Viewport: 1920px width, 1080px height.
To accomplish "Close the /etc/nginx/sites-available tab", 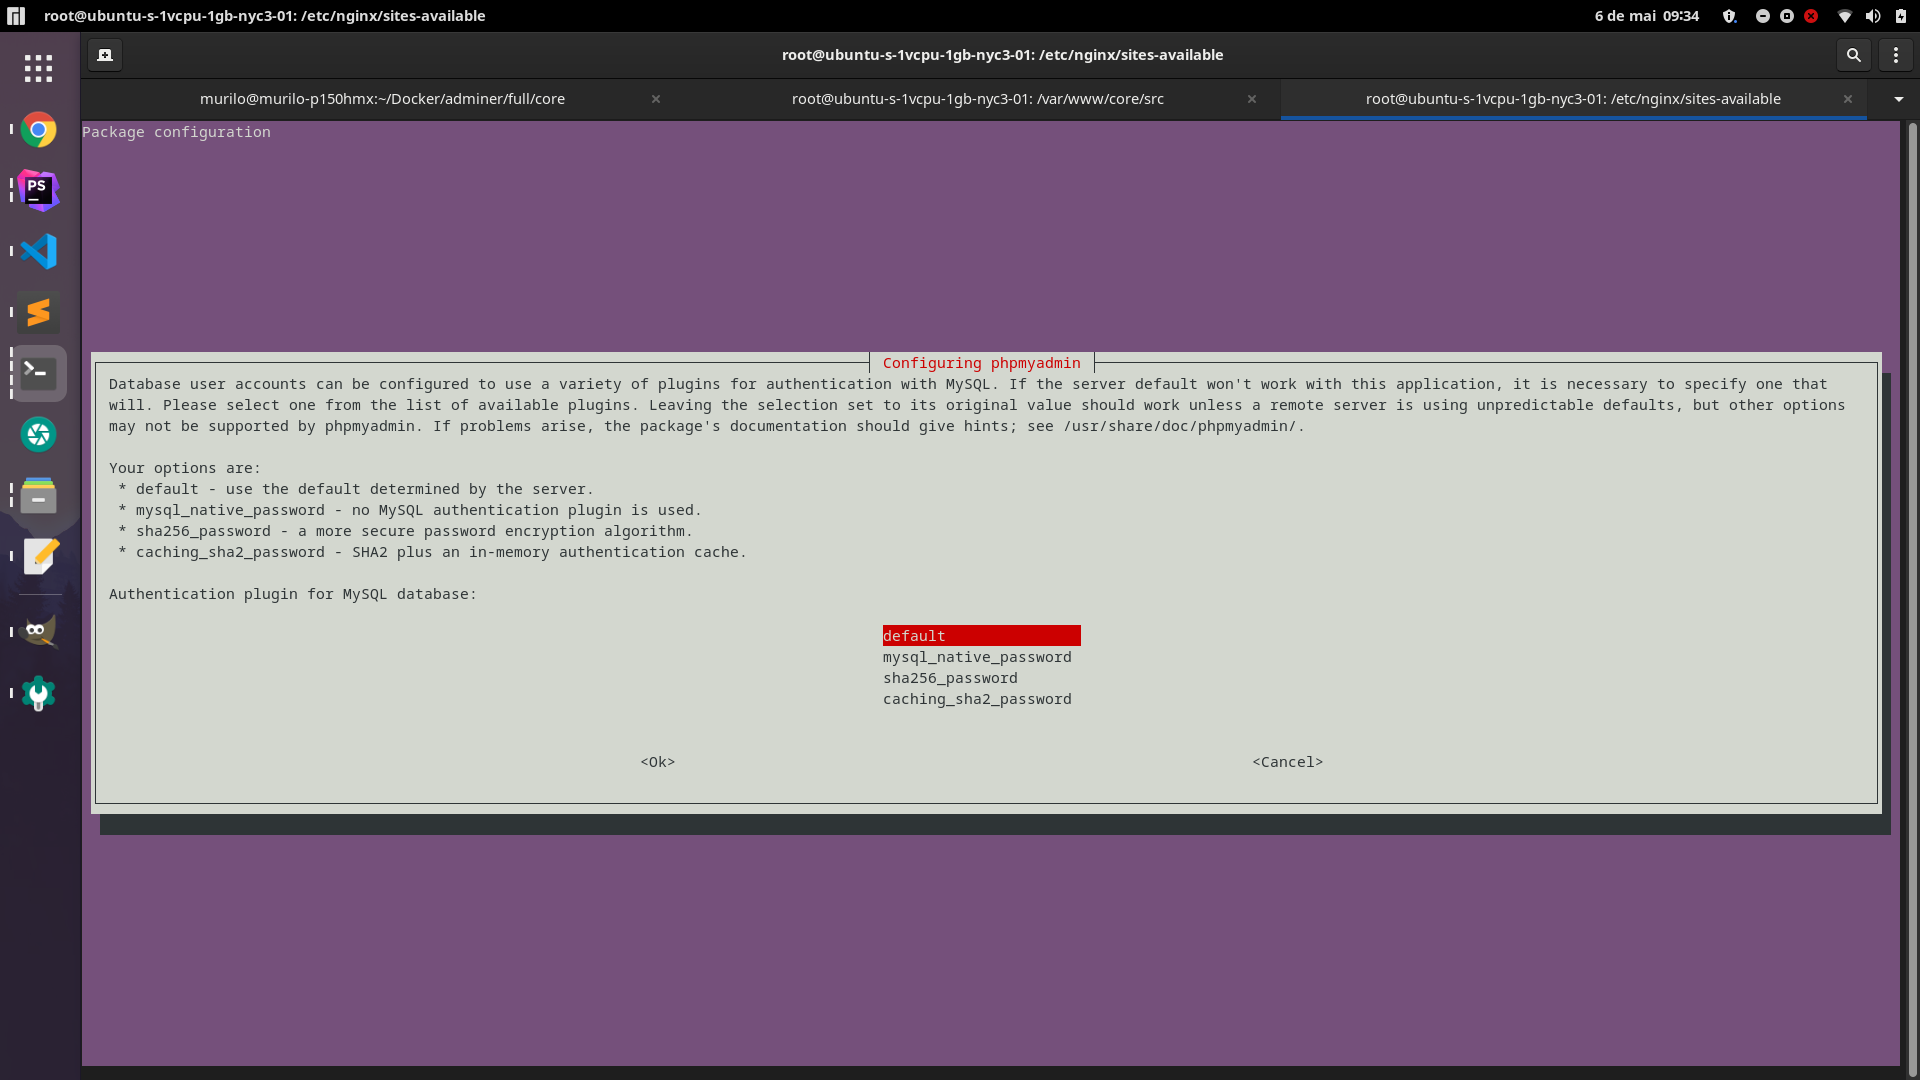I will [x=1848, y=99].
